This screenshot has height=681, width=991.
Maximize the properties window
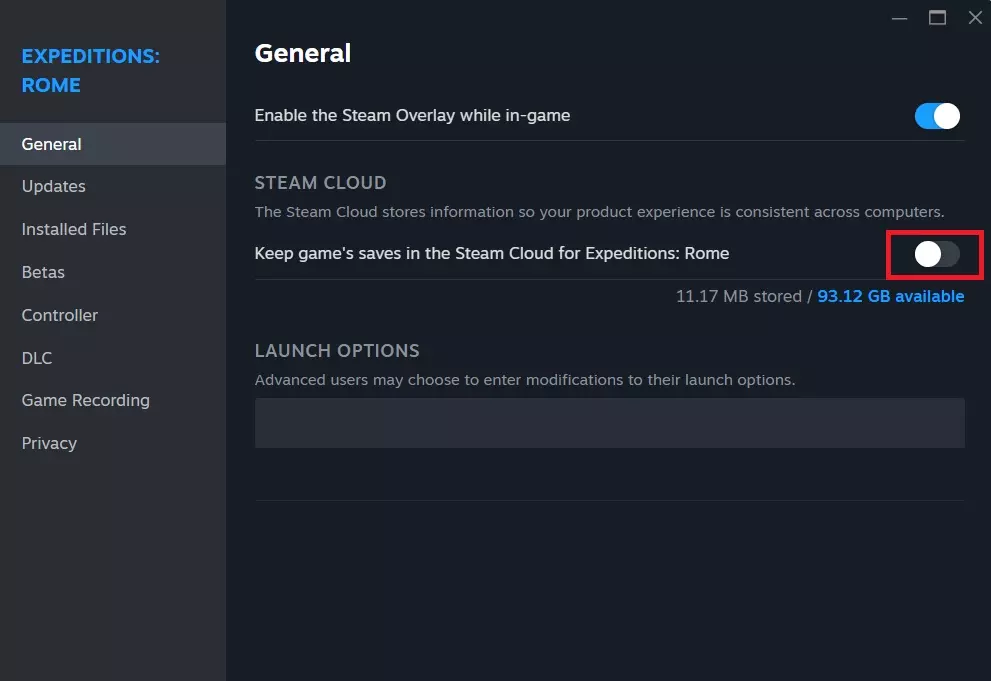coord(937,18)
